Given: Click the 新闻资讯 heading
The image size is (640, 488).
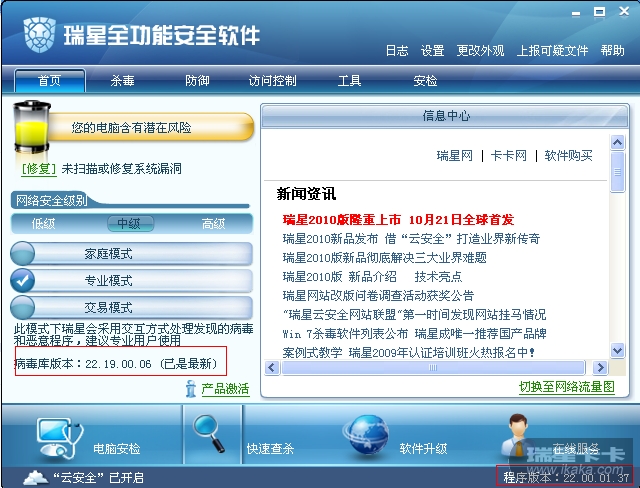Looking at the screenshot, I should (x=306, y=194).
